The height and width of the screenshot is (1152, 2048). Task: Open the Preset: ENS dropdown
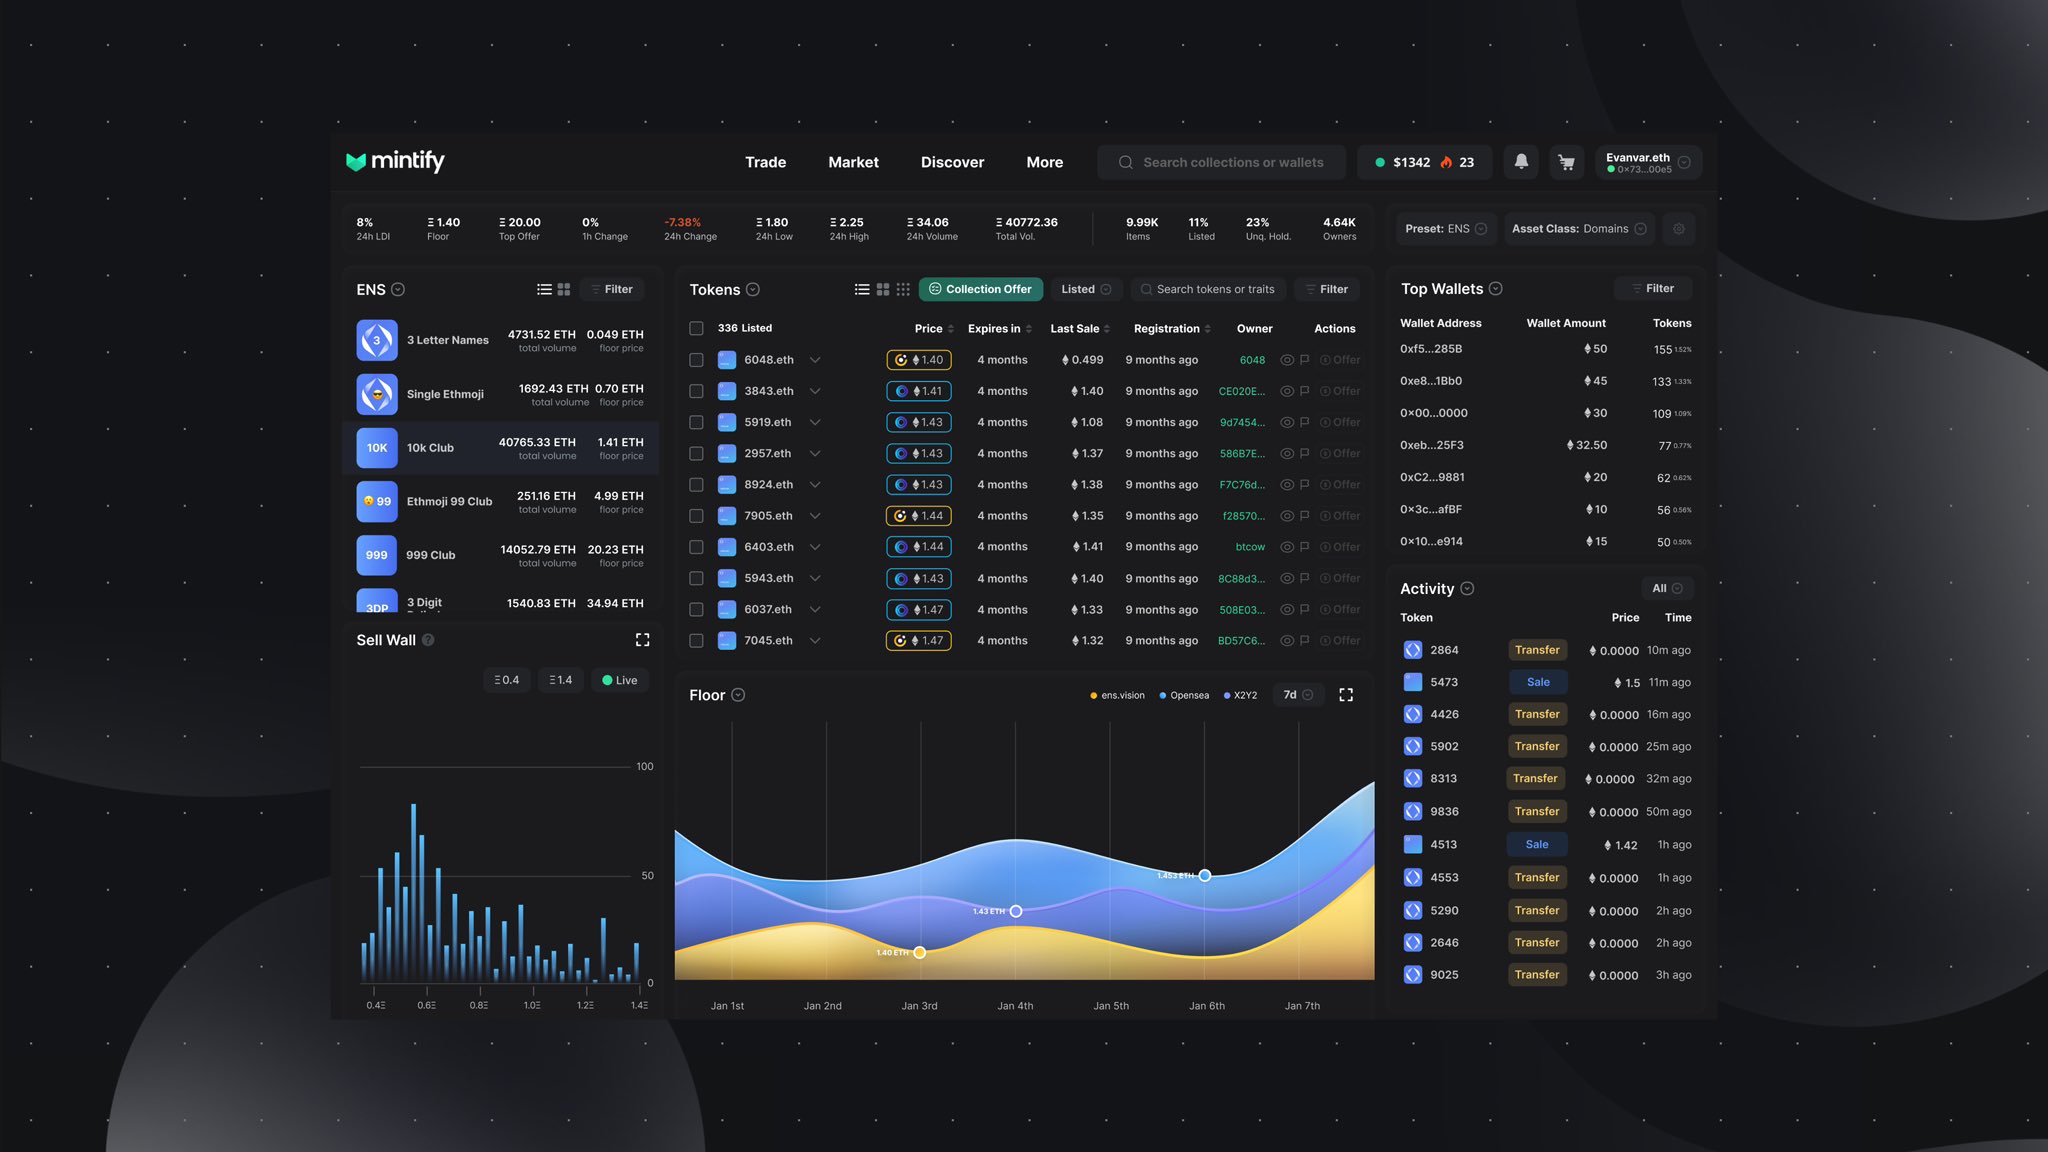[x=1446, y=229]
